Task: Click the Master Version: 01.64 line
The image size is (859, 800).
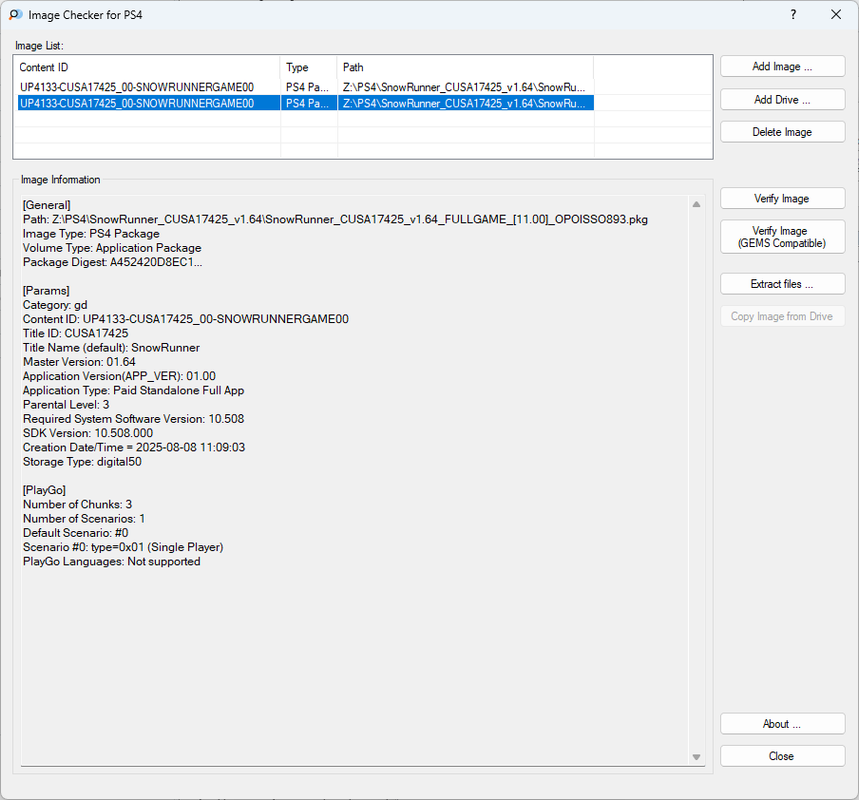Action: 79,362
